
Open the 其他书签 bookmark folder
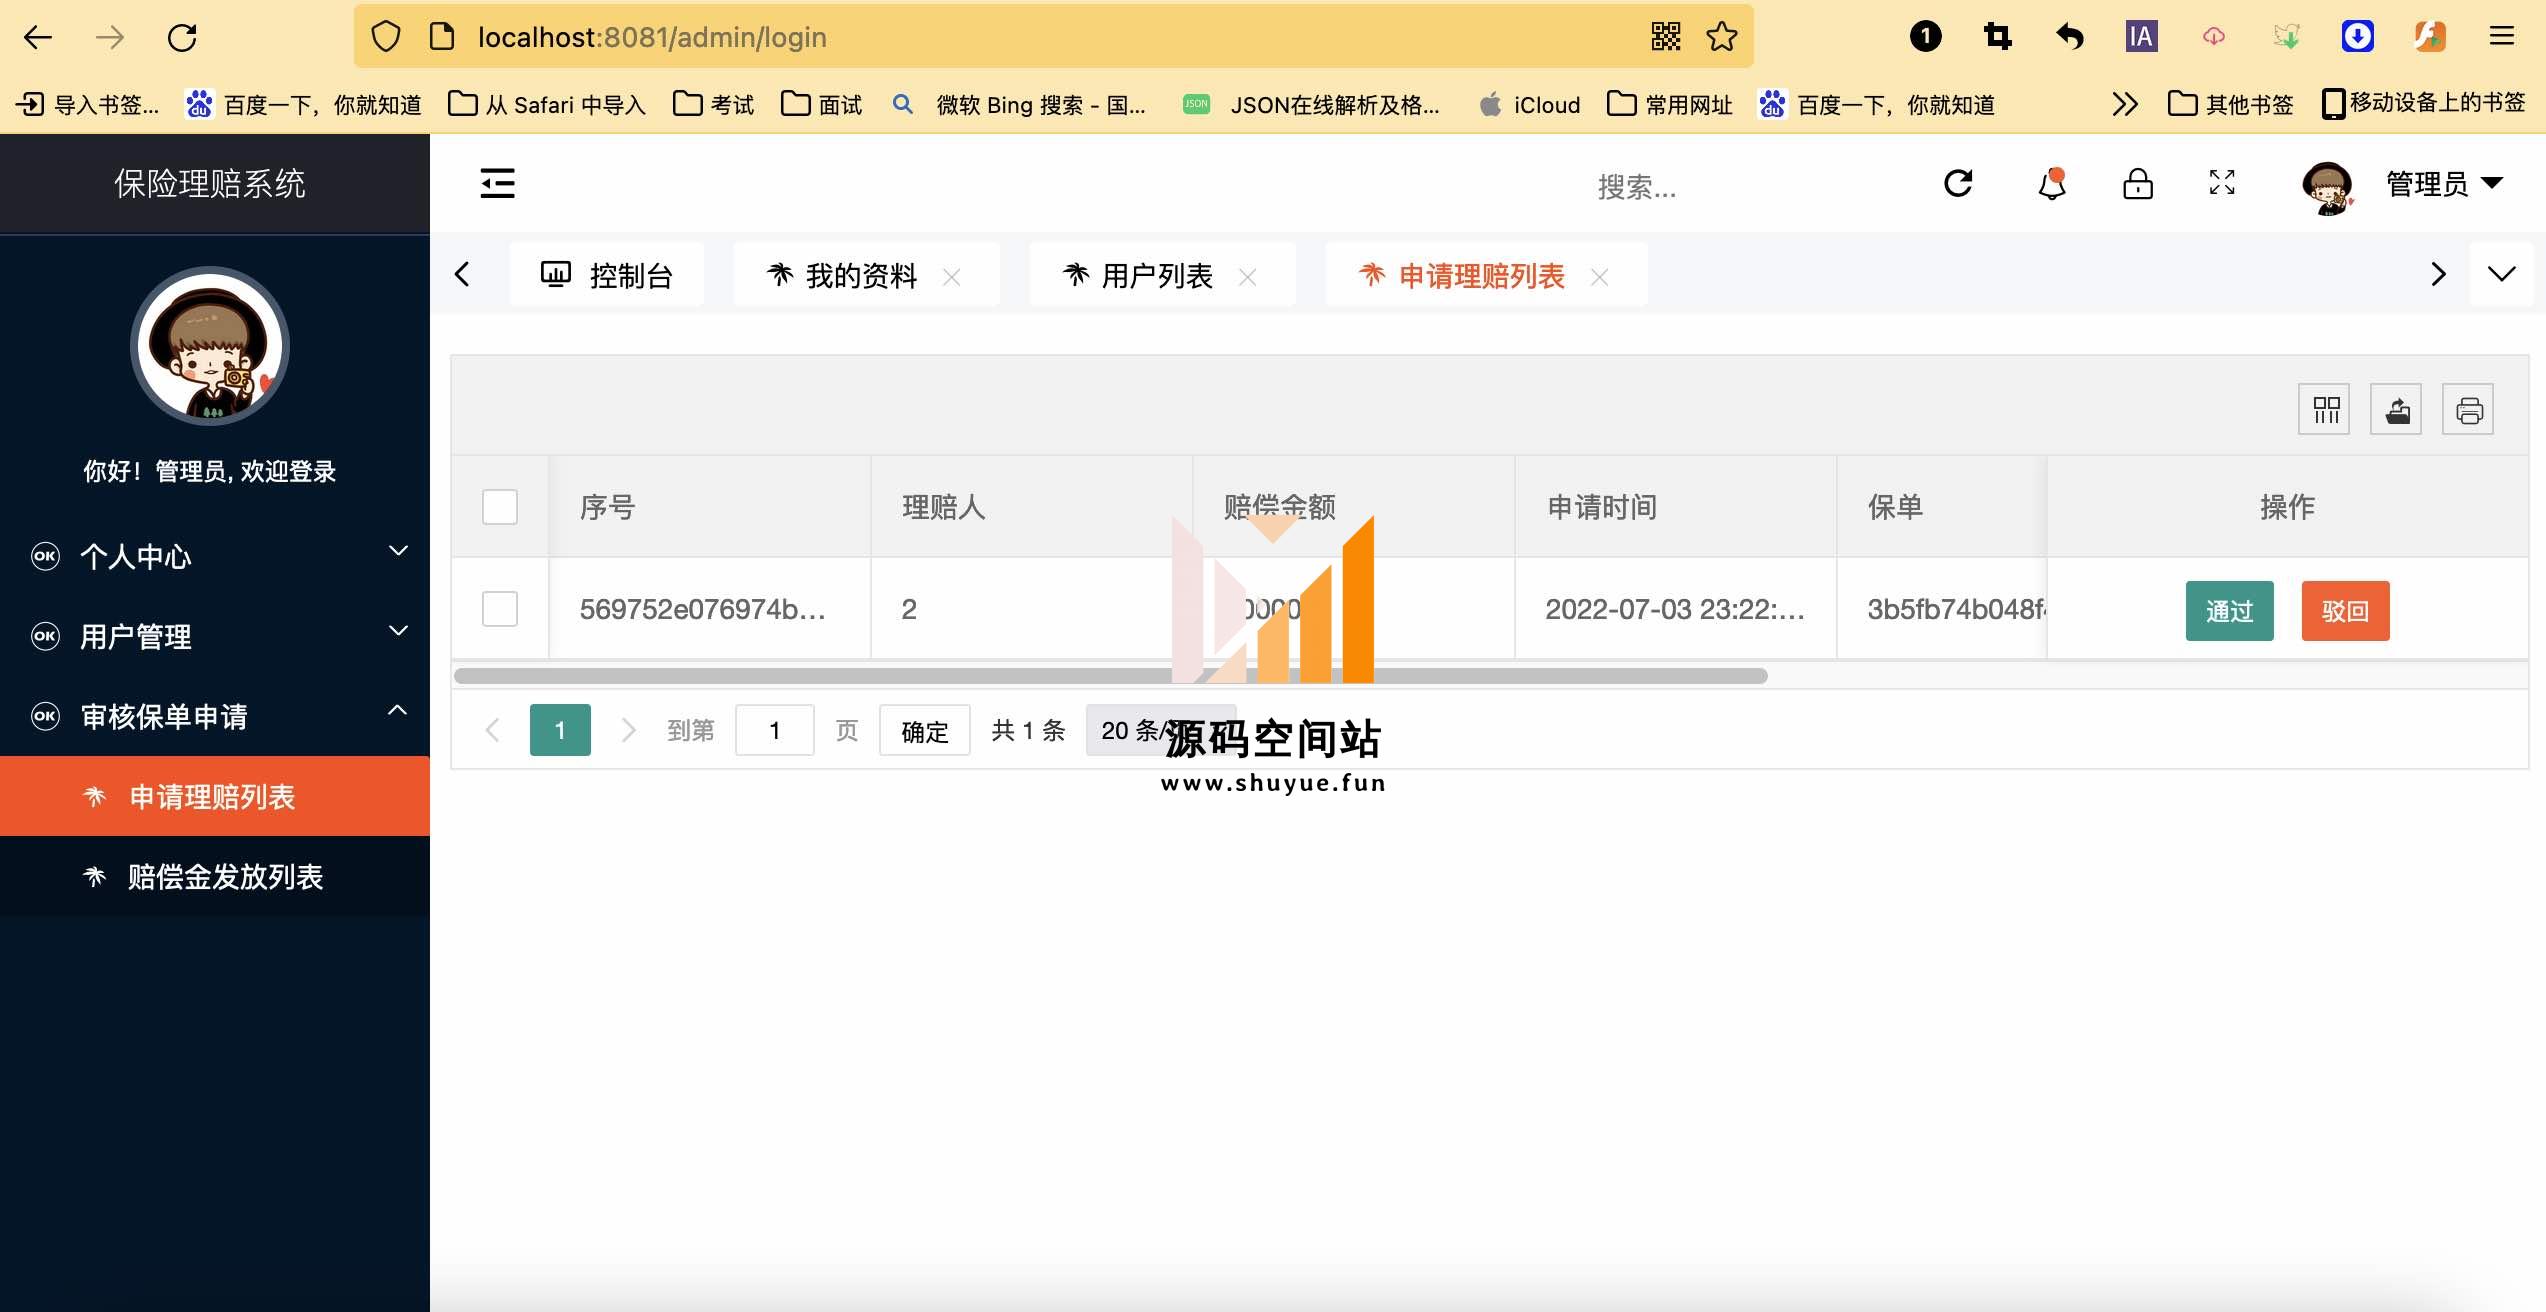coord(2230,104)
